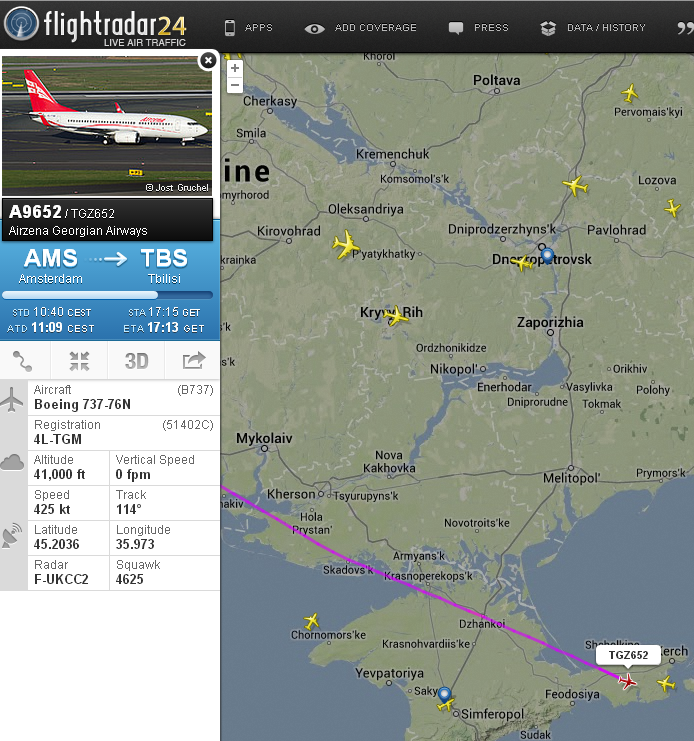Click the center-on-aircraft arrows icon
The height and width of the screenshot is (741, 694).
click(x=79, y=361)
